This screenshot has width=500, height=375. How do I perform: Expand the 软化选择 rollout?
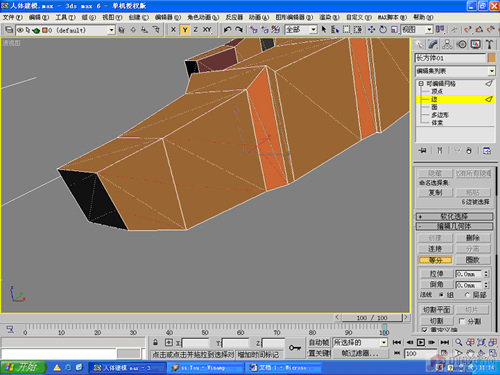click(454, 217)
